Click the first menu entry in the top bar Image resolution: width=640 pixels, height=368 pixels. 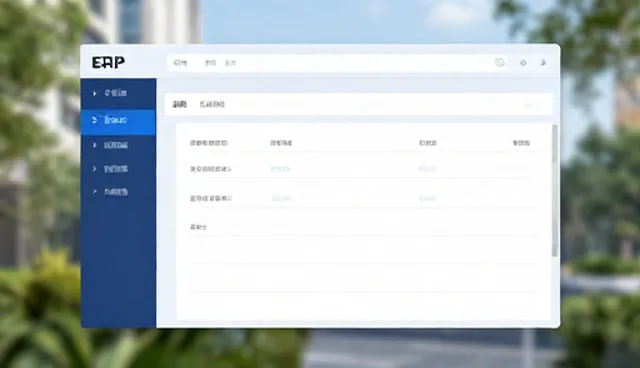(180, 63)
